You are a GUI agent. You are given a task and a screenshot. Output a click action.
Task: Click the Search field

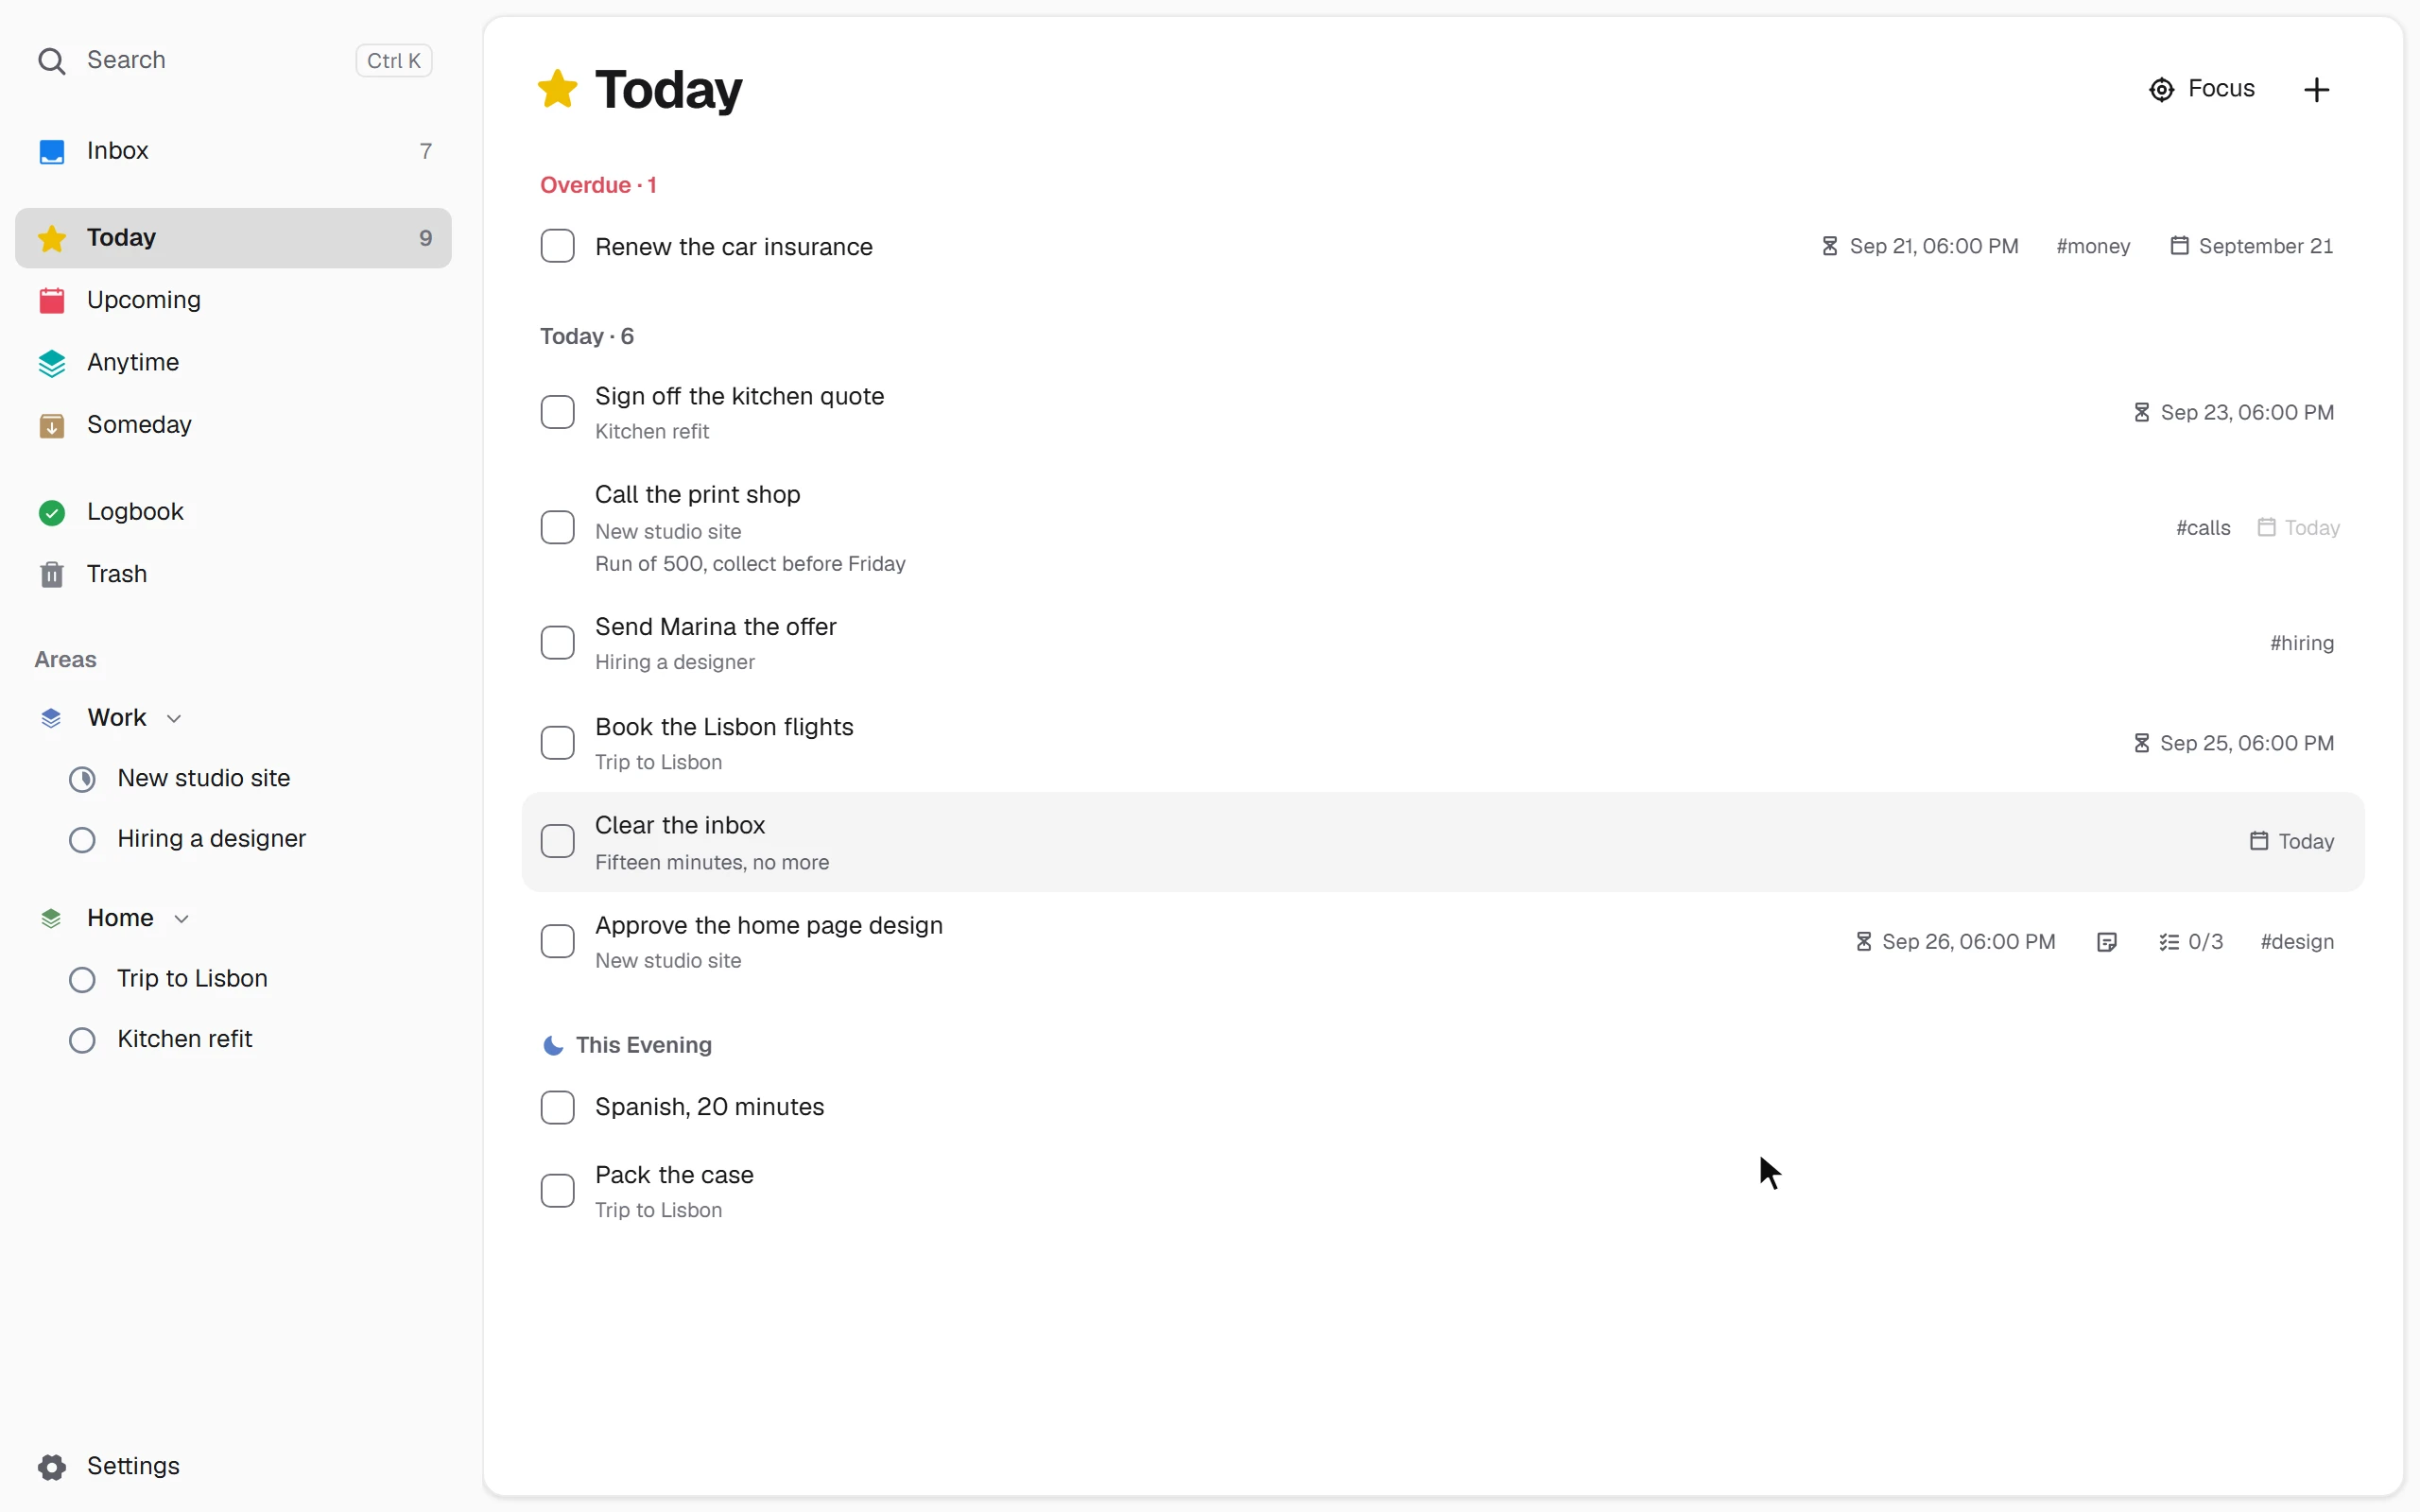pyautogui.click(x=233, y=61)
